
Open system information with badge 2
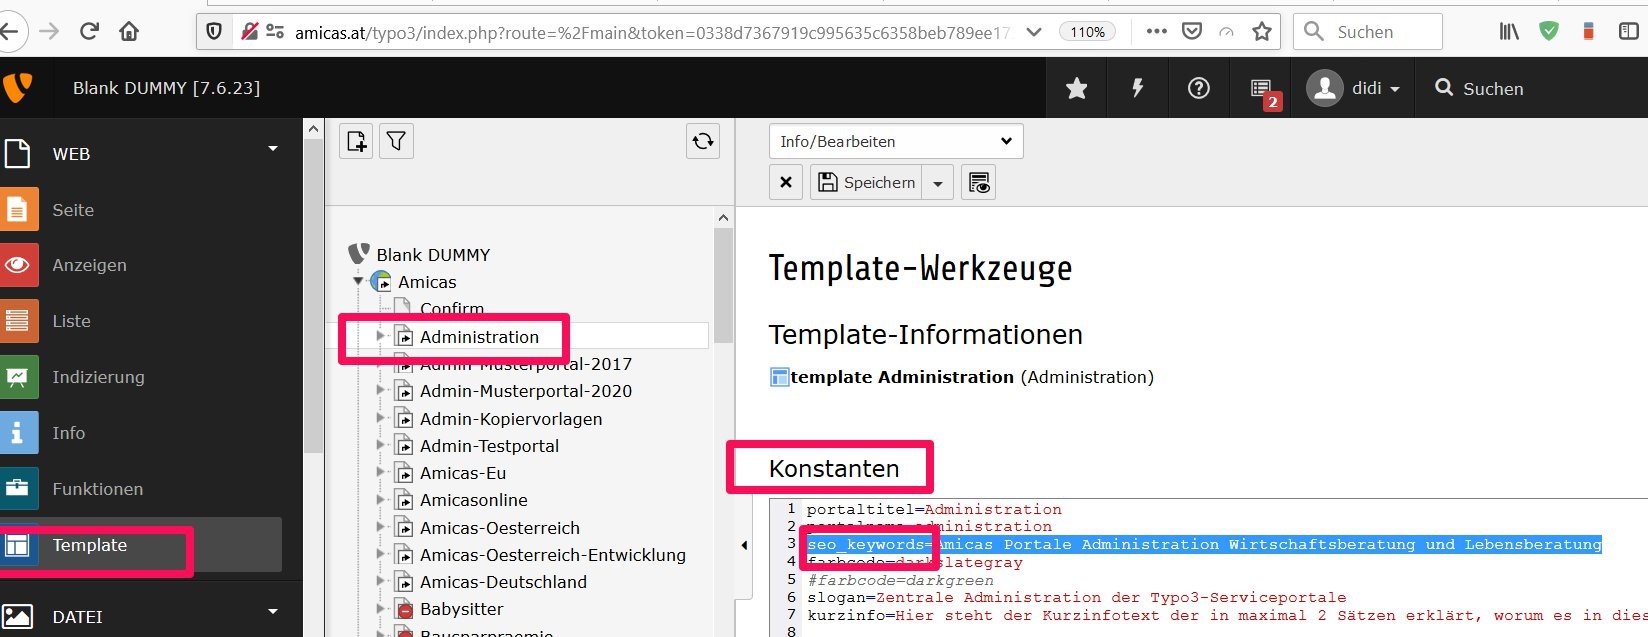point(1263,90)
